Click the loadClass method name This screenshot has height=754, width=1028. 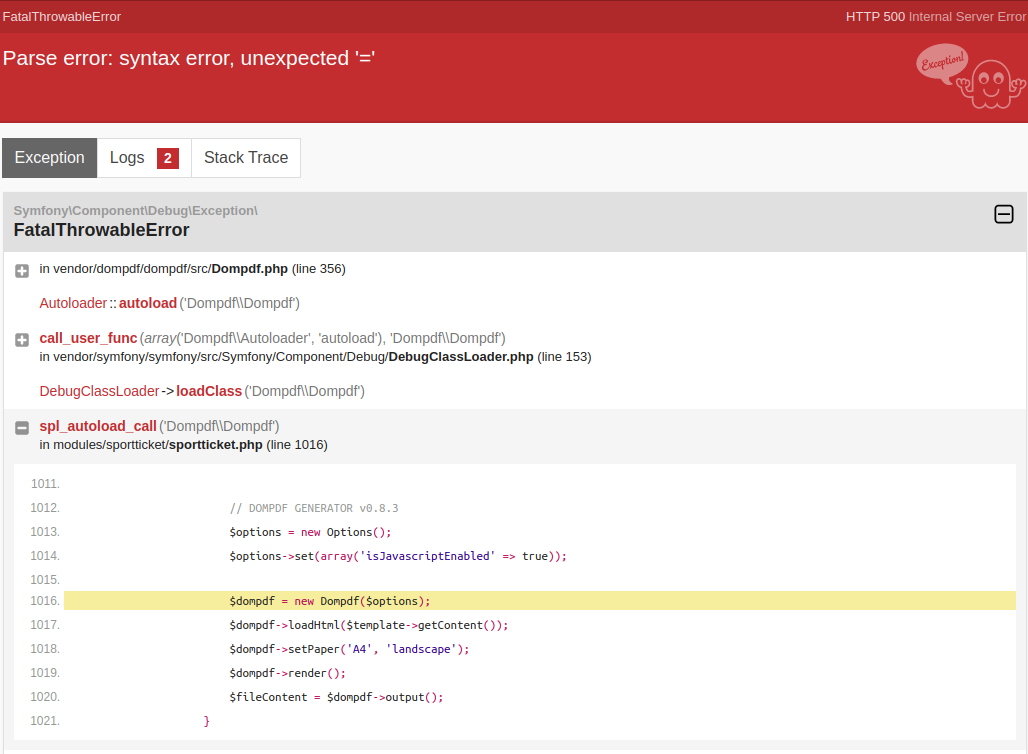click(209, 391)
